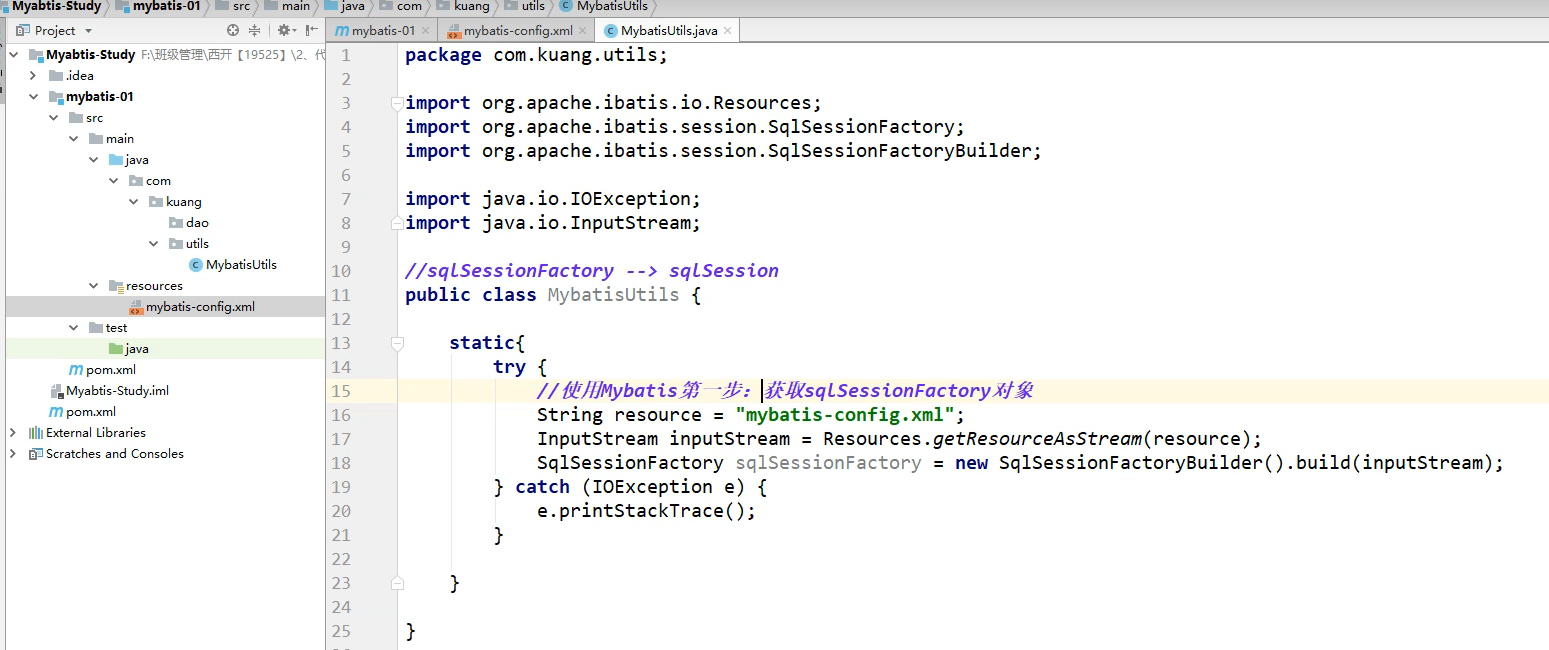Click the XML file icon of mybatis-config.xml in tree
This screenshot has width=1549, height=650.
click(136, 307)
